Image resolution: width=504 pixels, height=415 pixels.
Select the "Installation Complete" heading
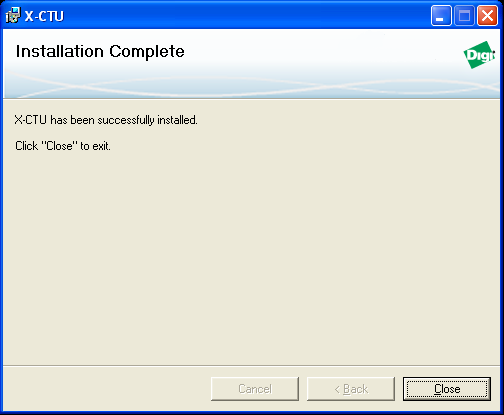[x=100, y=52]
